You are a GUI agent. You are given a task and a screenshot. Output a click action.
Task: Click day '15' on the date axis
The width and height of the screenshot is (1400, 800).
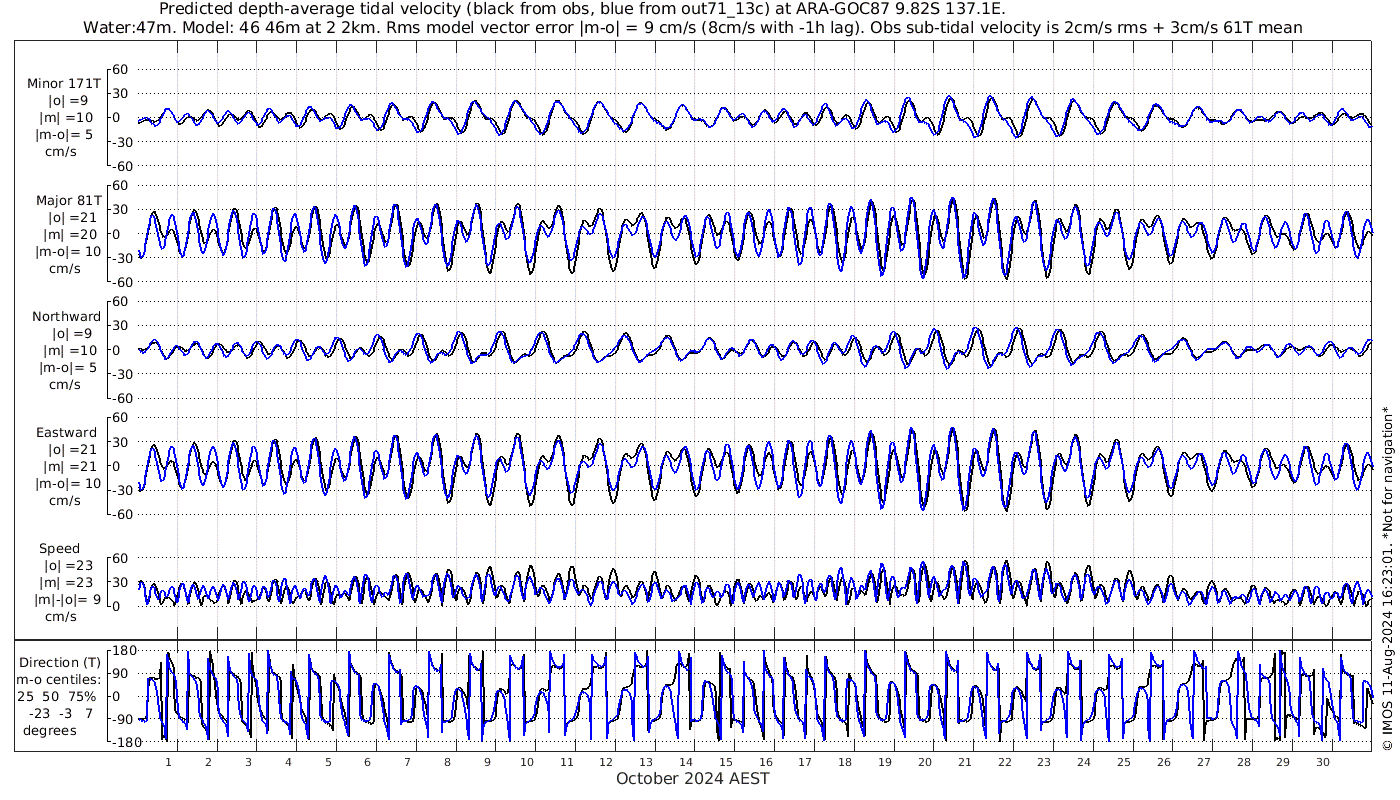(x=725, y=762)
